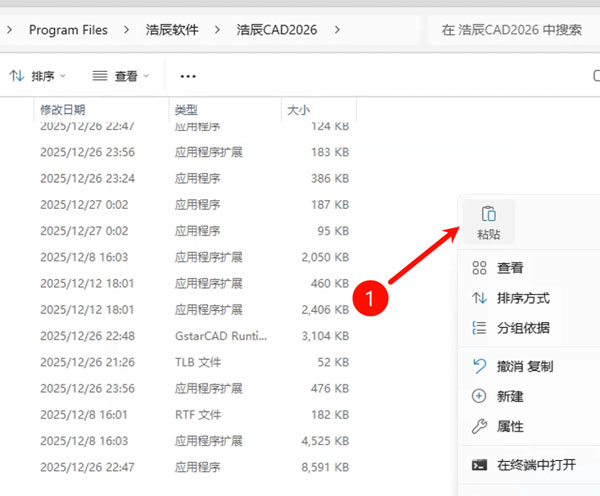This screenshot has height=496, width=600.
Task: Click the grouping icon beside 分组依据
Action: 479,328
